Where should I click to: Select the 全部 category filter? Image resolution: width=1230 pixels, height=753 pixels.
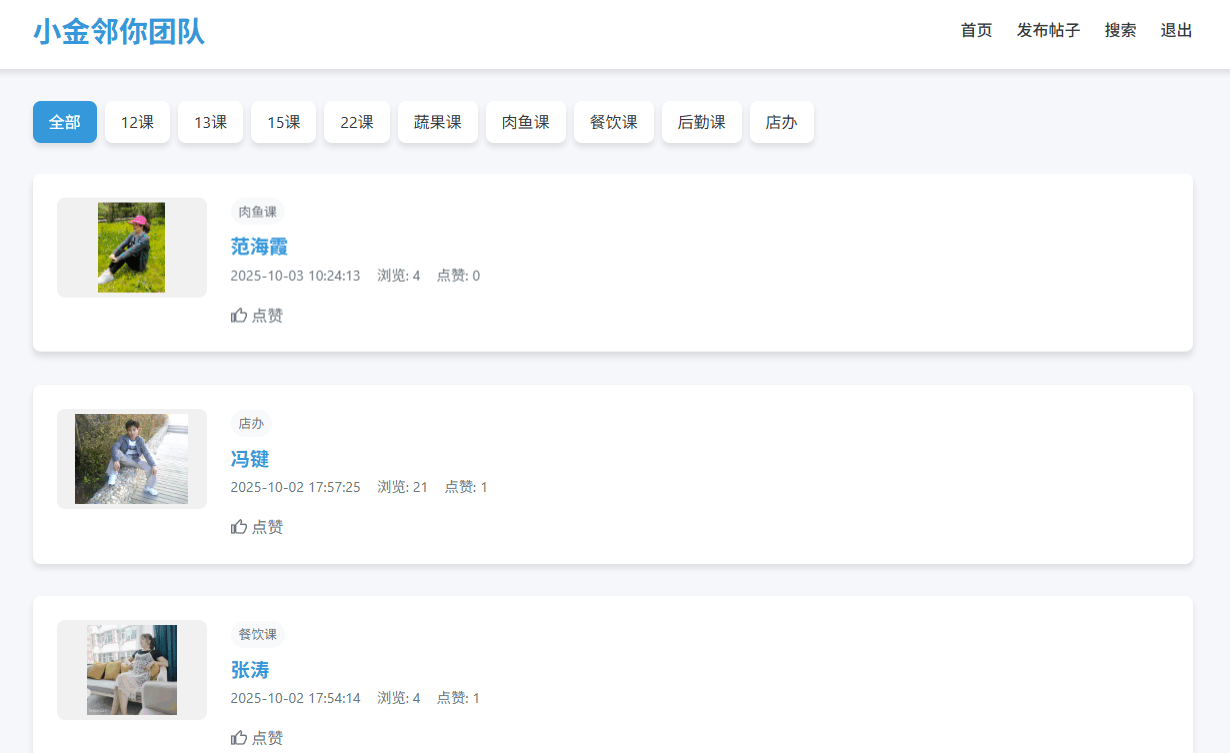(65, 122)
